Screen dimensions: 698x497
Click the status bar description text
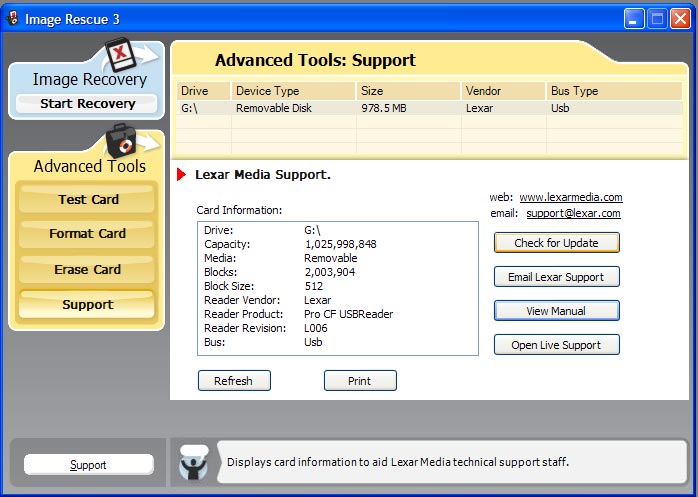(398, 462)
